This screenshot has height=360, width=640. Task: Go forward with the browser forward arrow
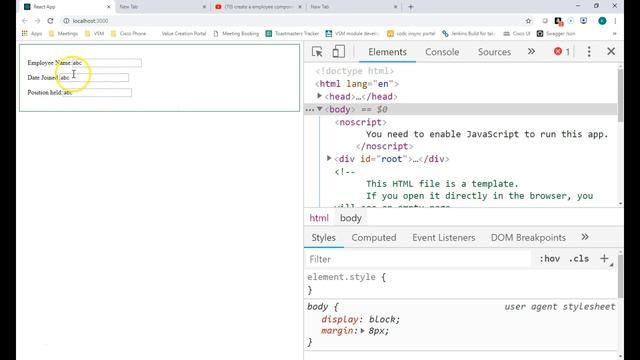tap(38, 21)
